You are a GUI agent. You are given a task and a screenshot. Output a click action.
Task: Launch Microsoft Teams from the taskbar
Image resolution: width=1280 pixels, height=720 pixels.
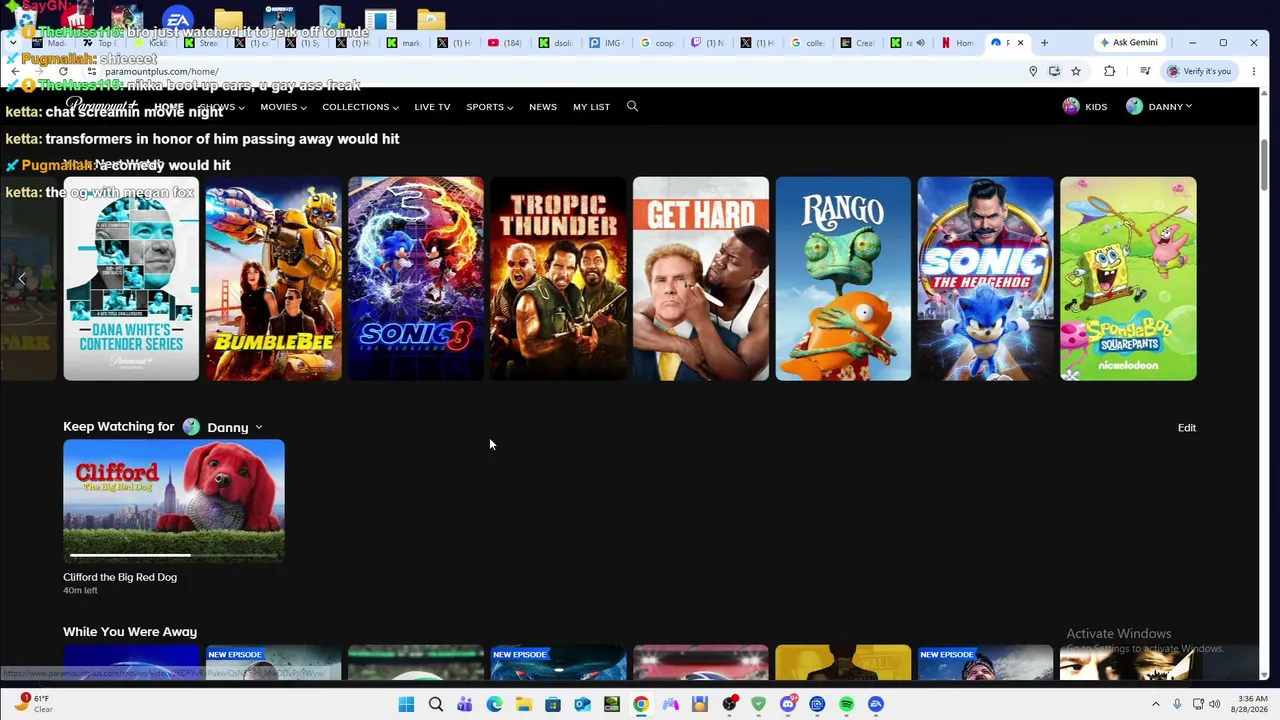tap(465, 704)
